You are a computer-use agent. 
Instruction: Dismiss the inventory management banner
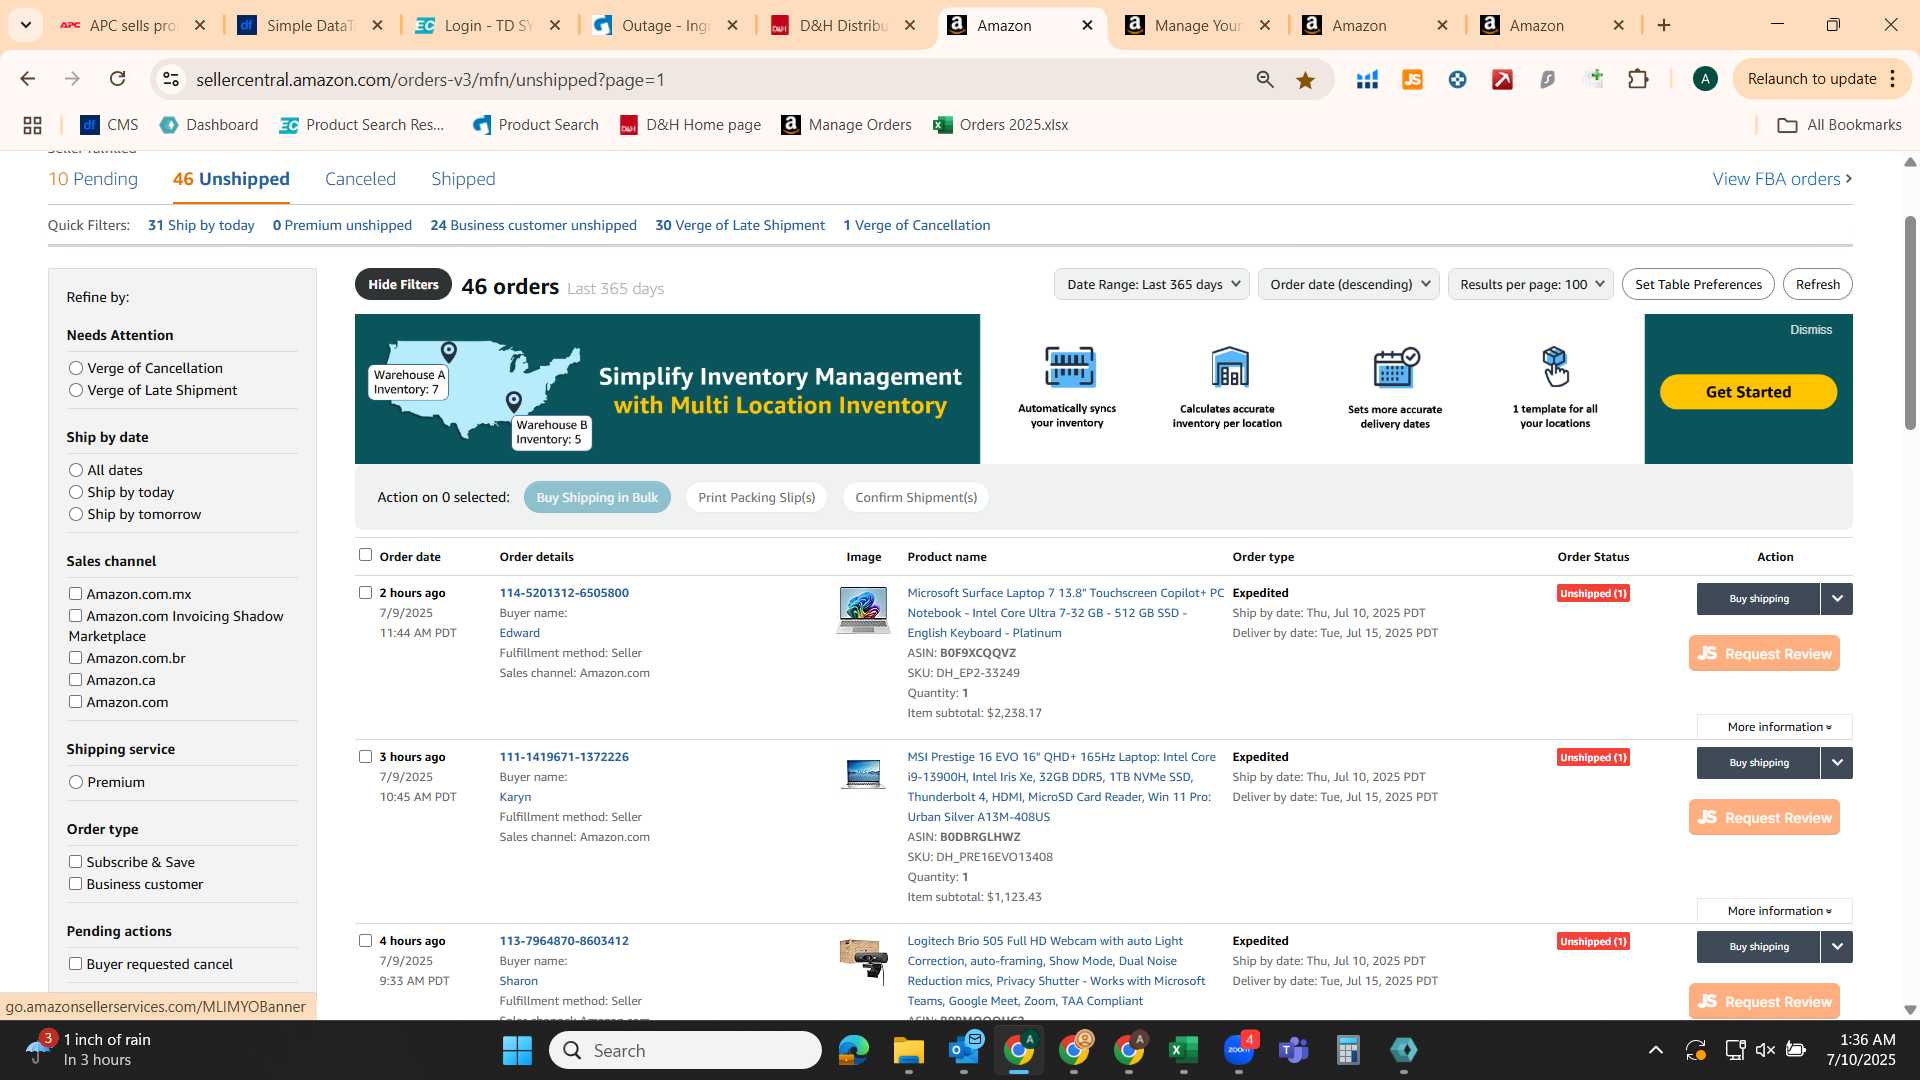[x=1810, y=330]
